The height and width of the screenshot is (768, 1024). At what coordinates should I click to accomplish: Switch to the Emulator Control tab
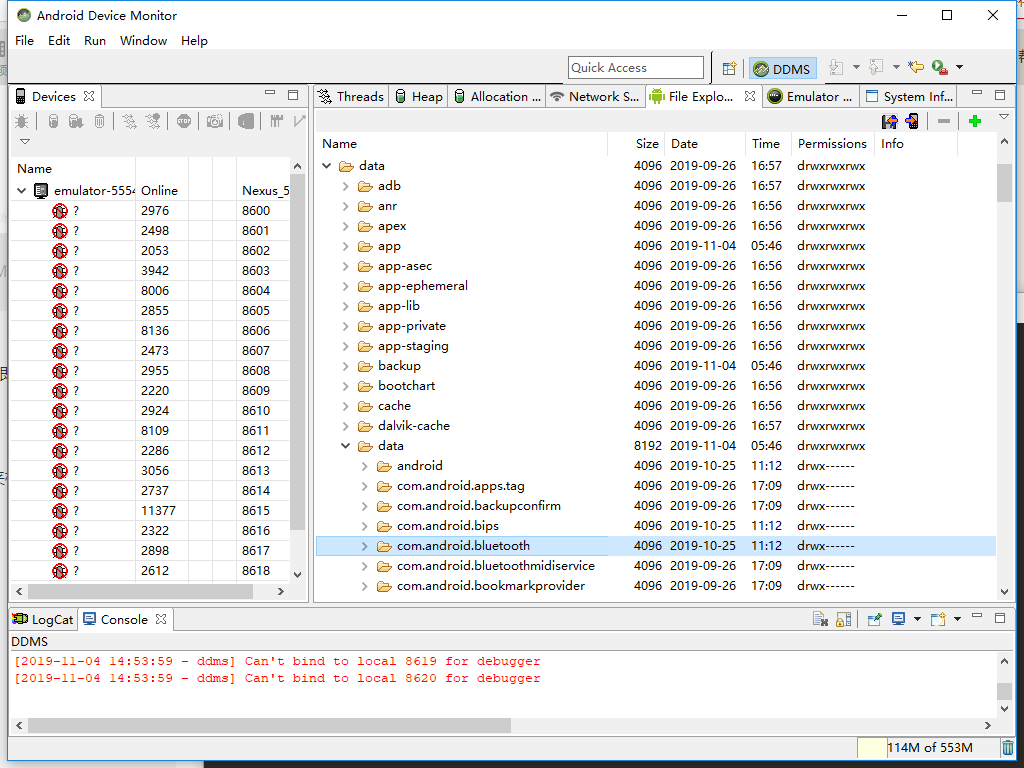pyautogui.click(x=810, y=97)
